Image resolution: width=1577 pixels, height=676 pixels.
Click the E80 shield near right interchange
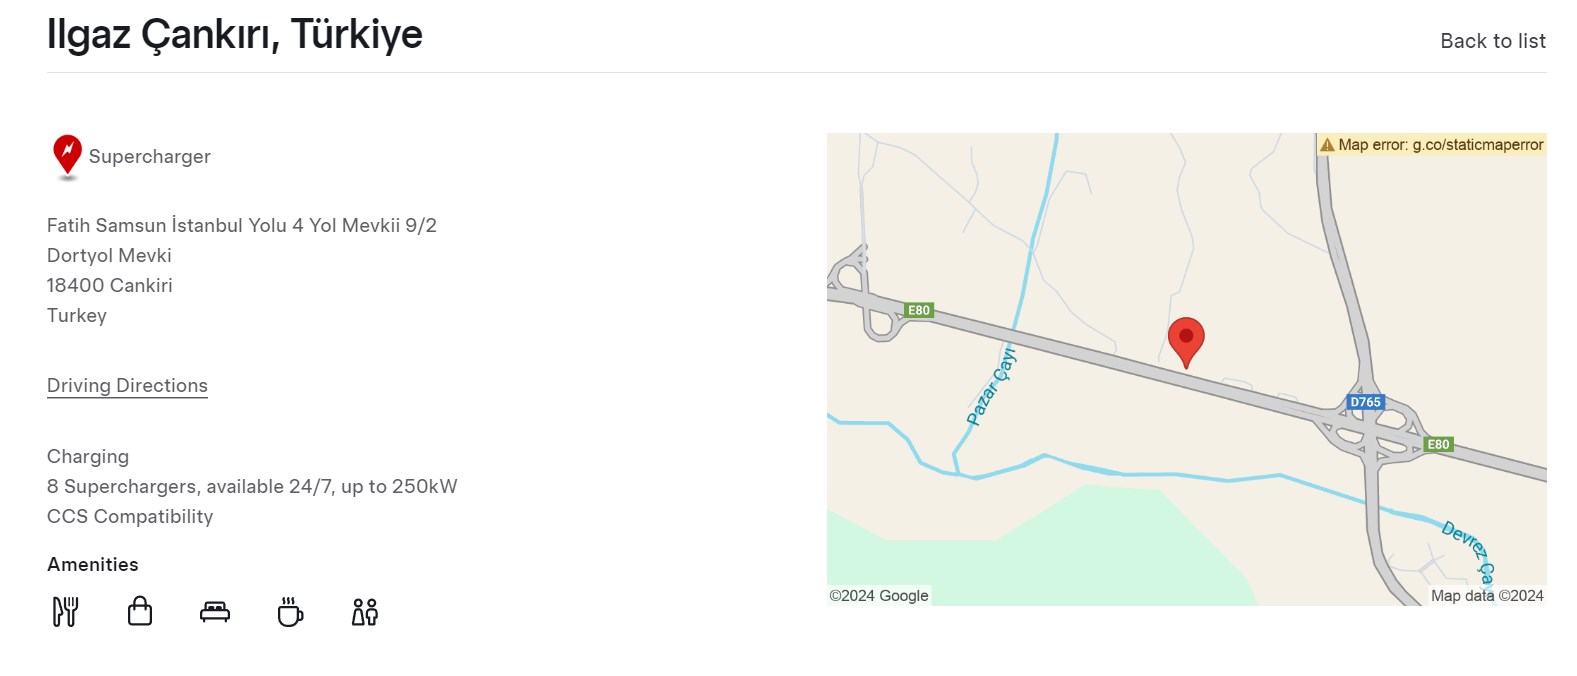click(x=1438, y=444)
